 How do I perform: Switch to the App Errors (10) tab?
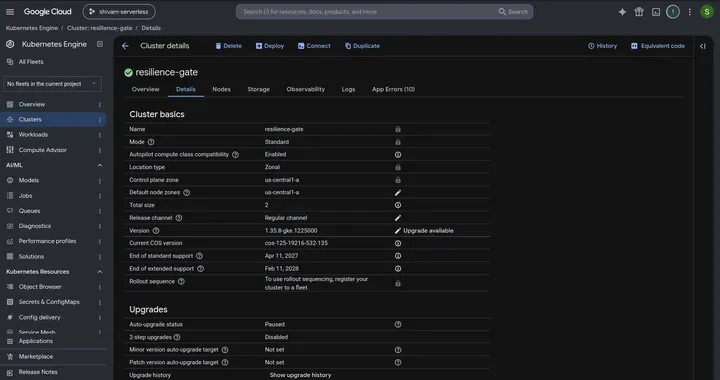394,89
